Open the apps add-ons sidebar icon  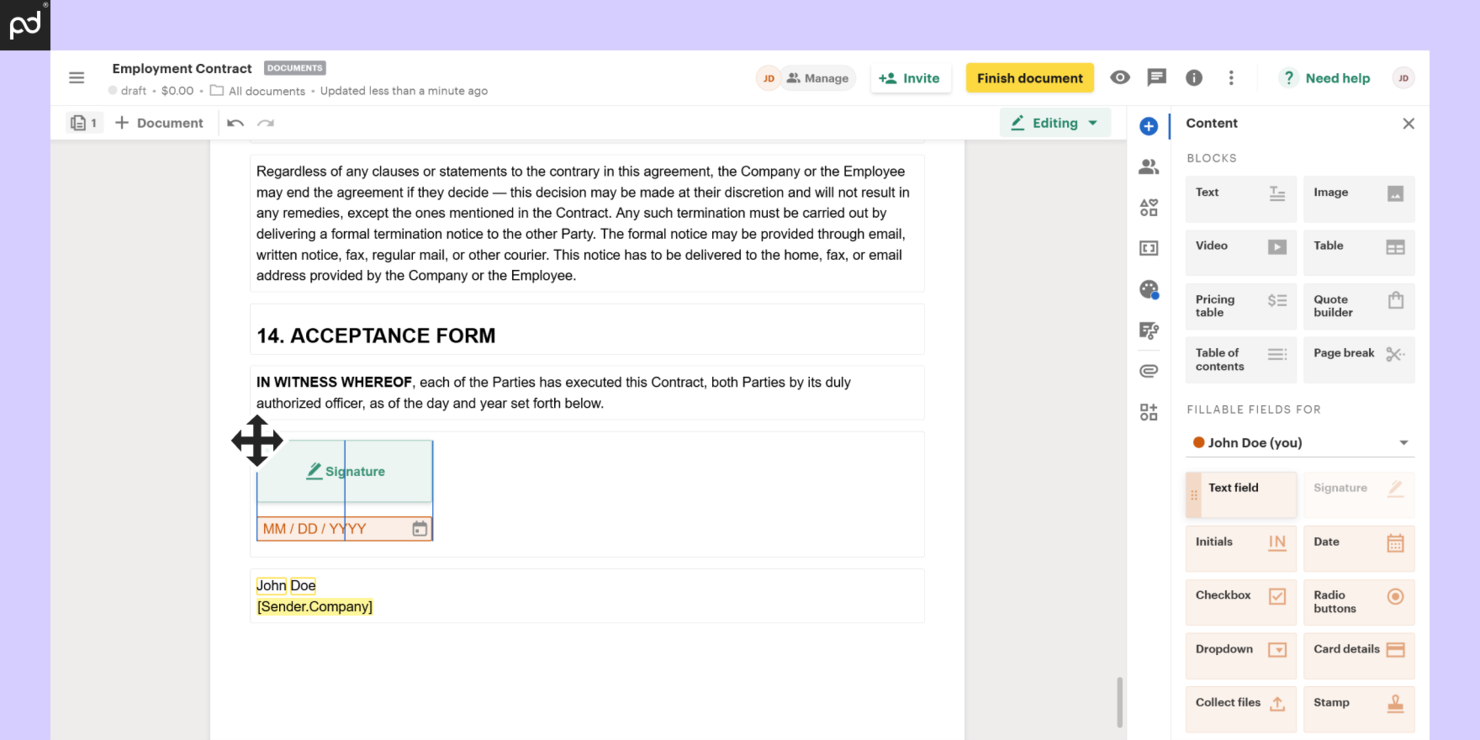click(1148, 412)
